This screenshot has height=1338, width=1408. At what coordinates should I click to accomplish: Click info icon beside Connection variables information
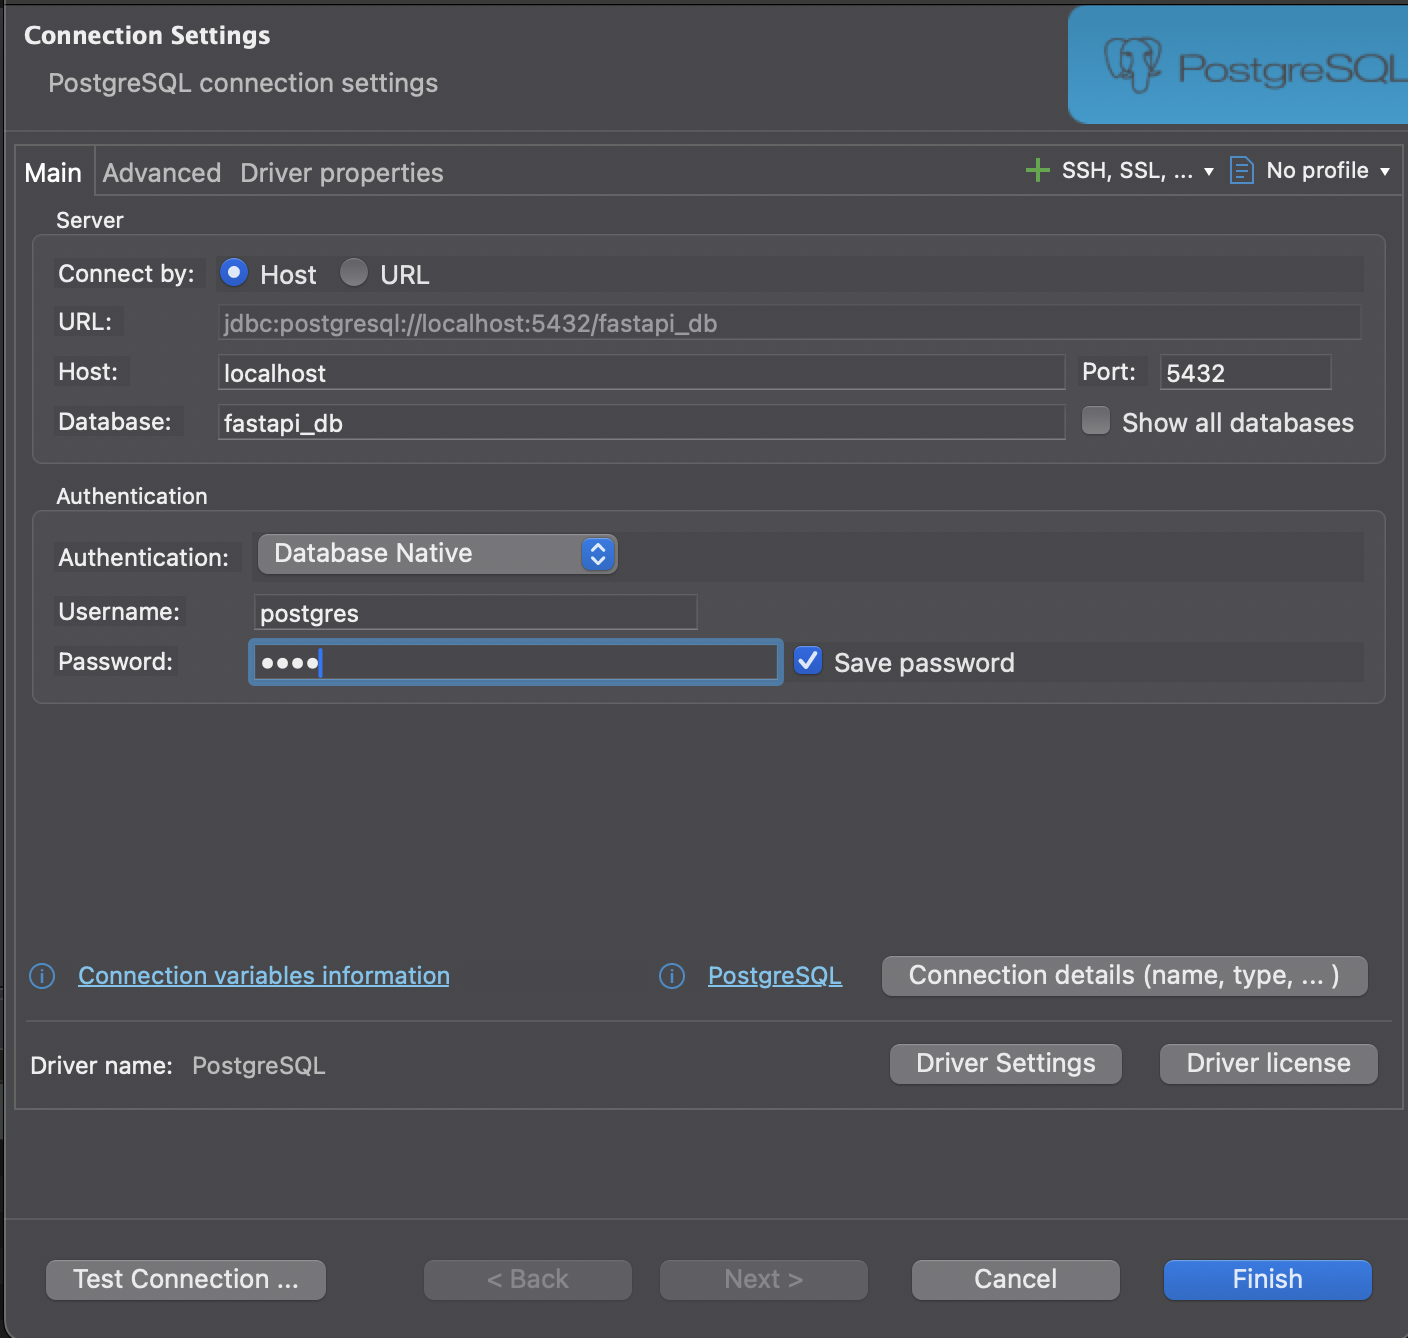(x=42, y=976)
